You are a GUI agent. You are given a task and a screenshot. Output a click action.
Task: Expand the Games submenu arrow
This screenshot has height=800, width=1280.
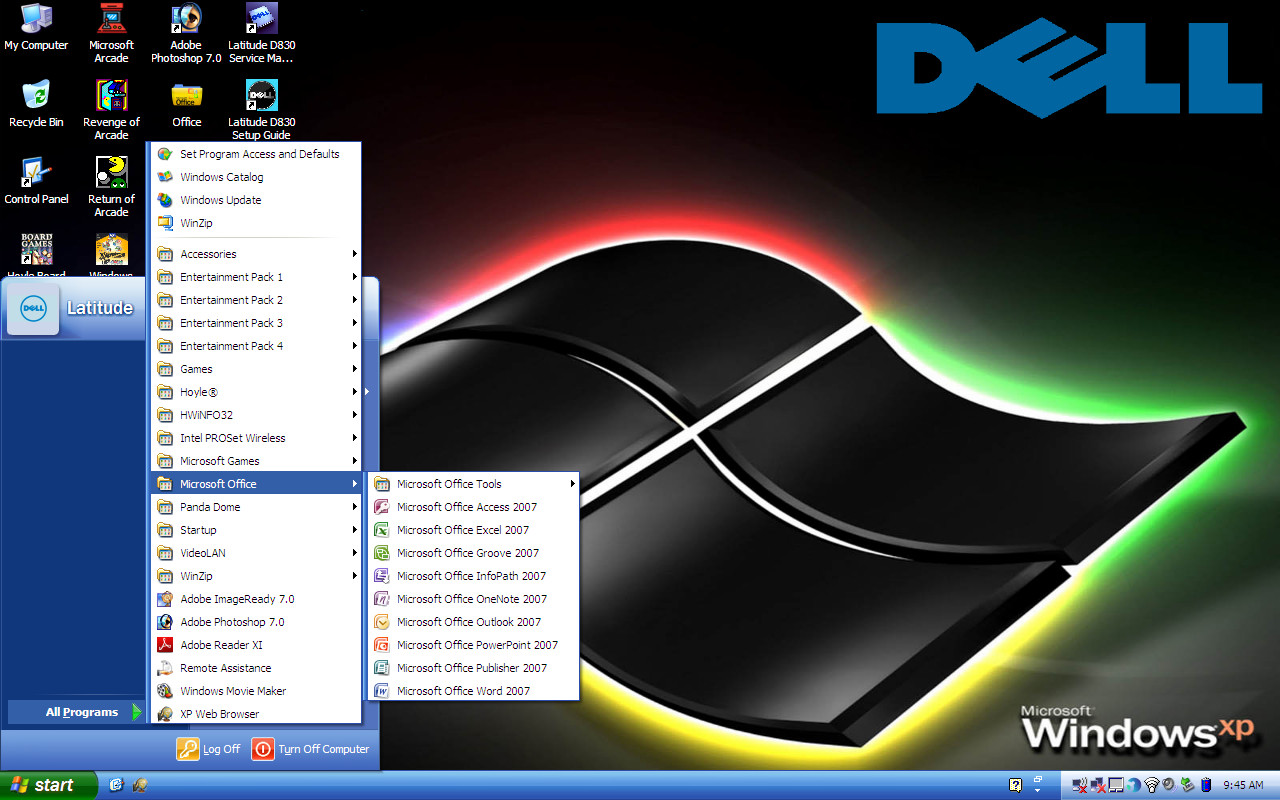(355, 369)
